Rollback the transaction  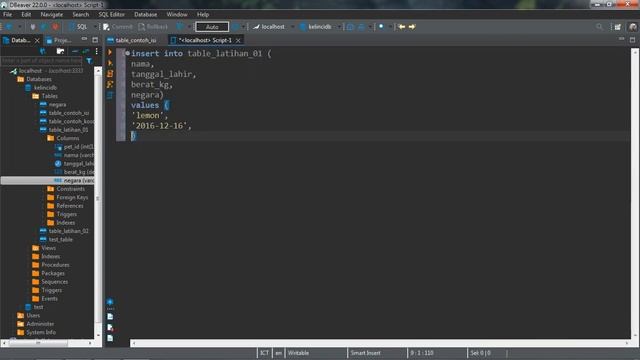[x=153, y=27]
